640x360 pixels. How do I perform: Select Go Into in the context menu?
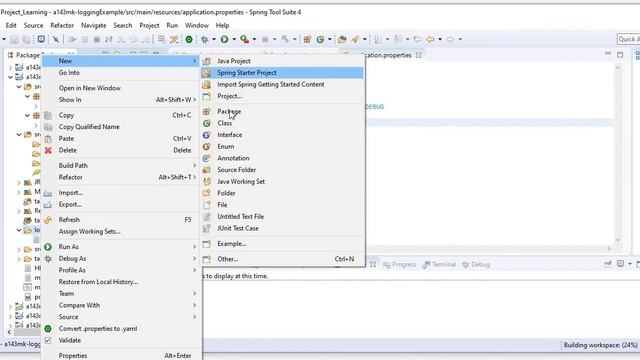pos(122,73)
